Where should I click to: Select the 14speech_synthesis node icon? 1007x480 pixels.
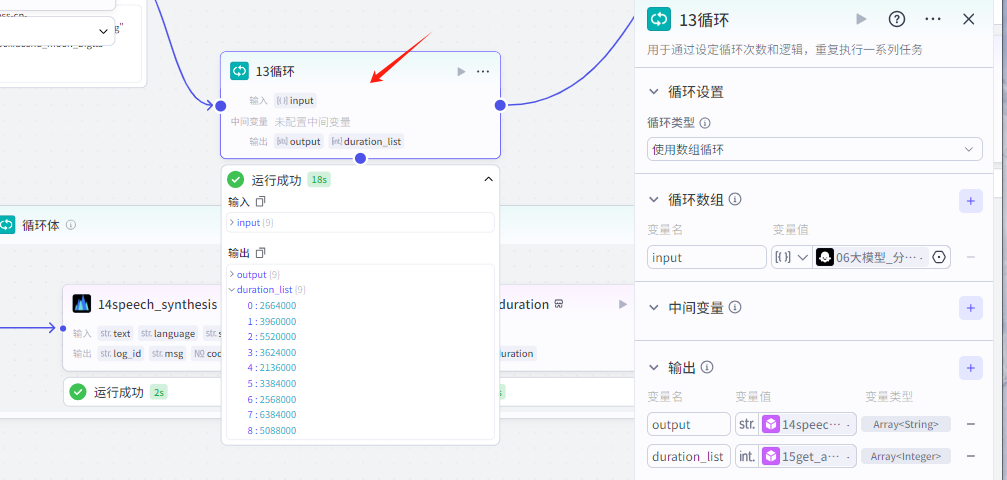[x=82, y=304]
